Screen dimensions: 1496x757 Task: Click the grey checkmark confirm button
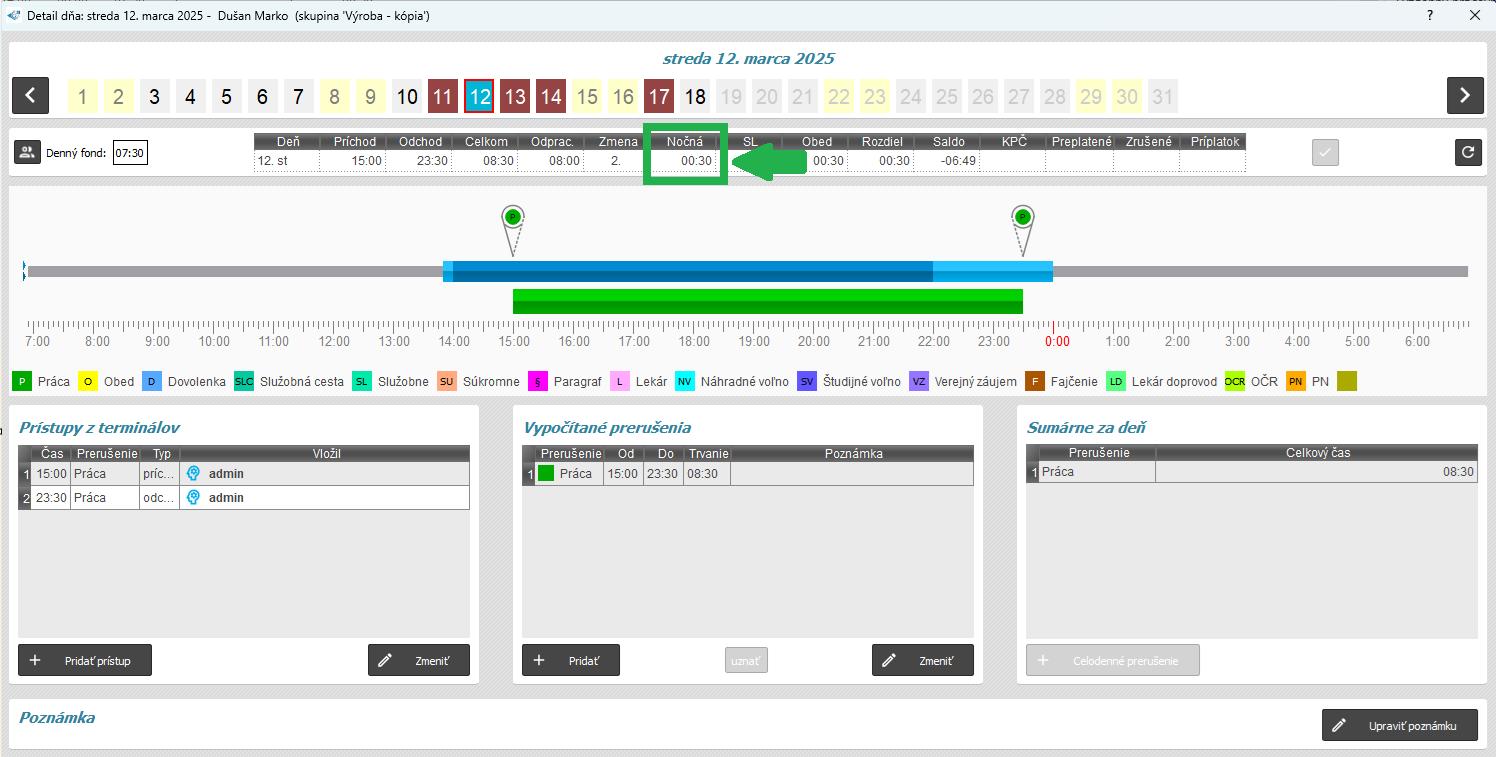pyautogui.click(x=1325, y=152)
